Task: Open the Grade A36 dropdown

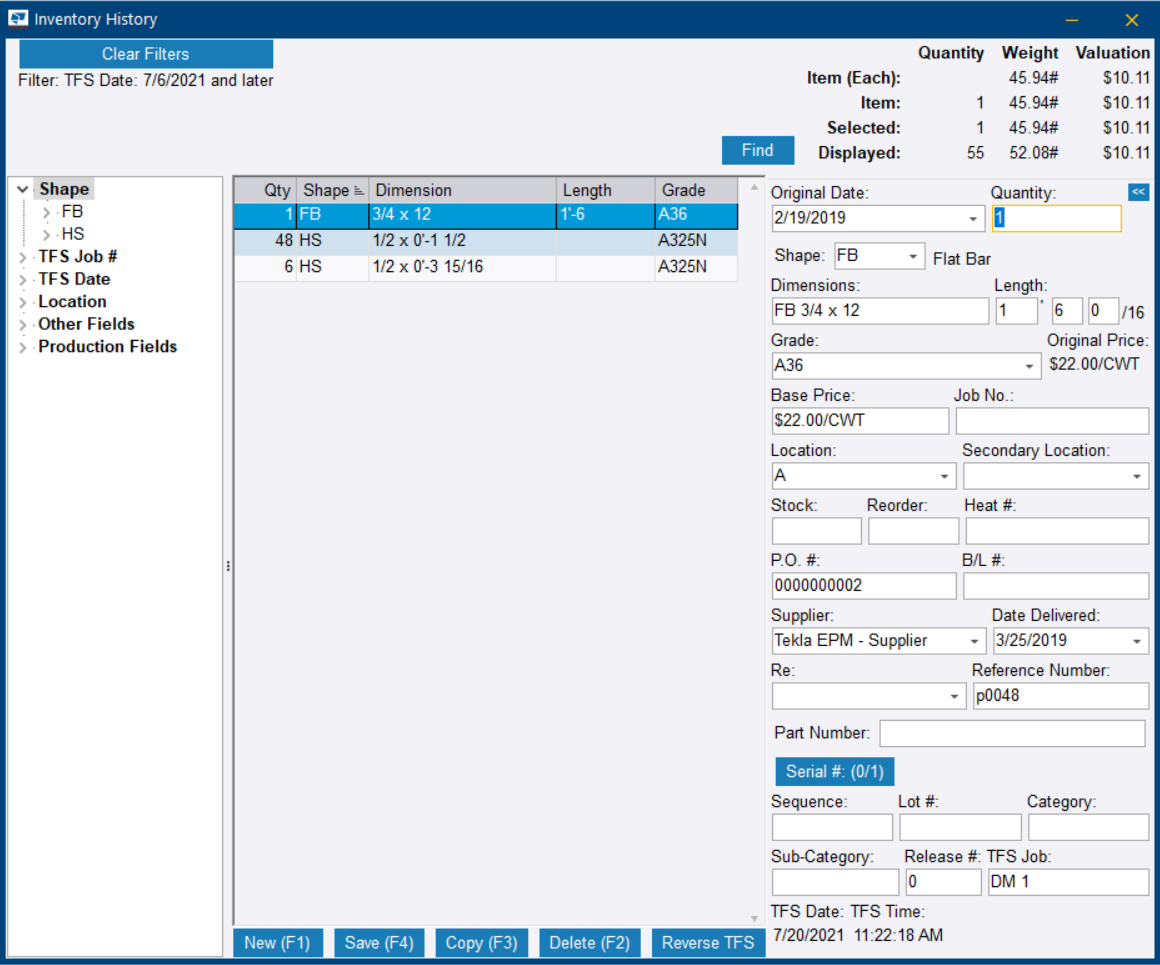Action: point(1029,366)
